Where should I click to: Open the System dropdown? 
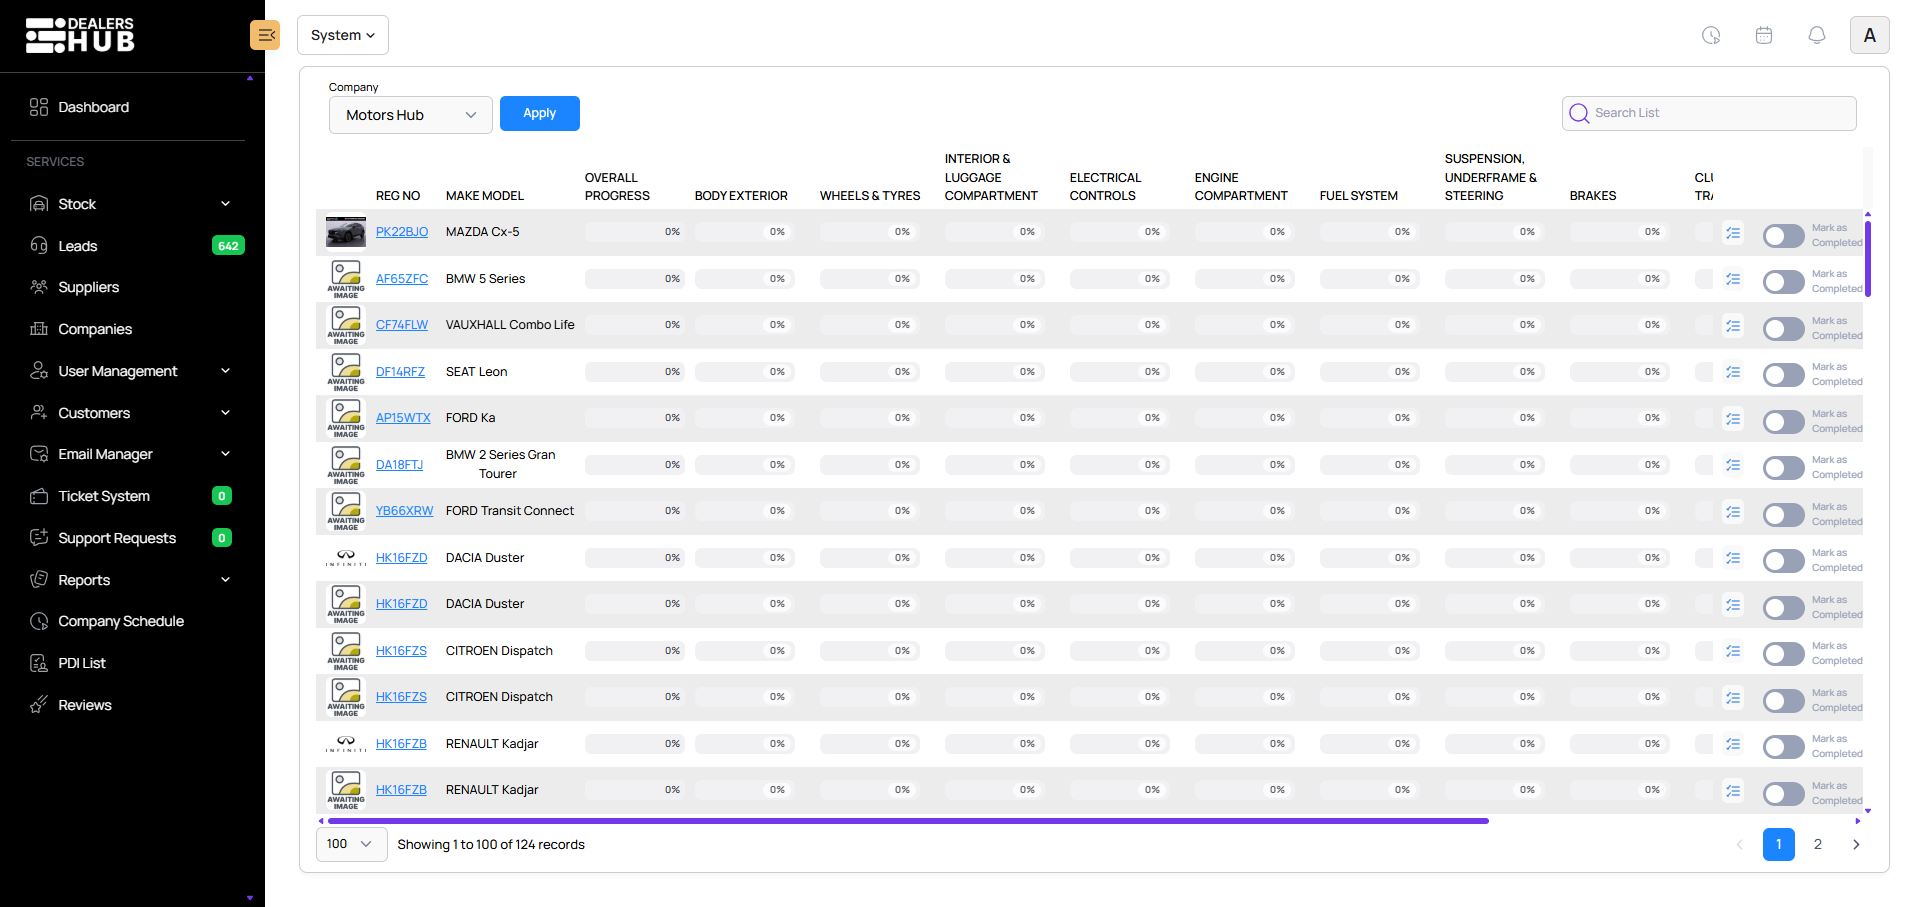point(343,35)
